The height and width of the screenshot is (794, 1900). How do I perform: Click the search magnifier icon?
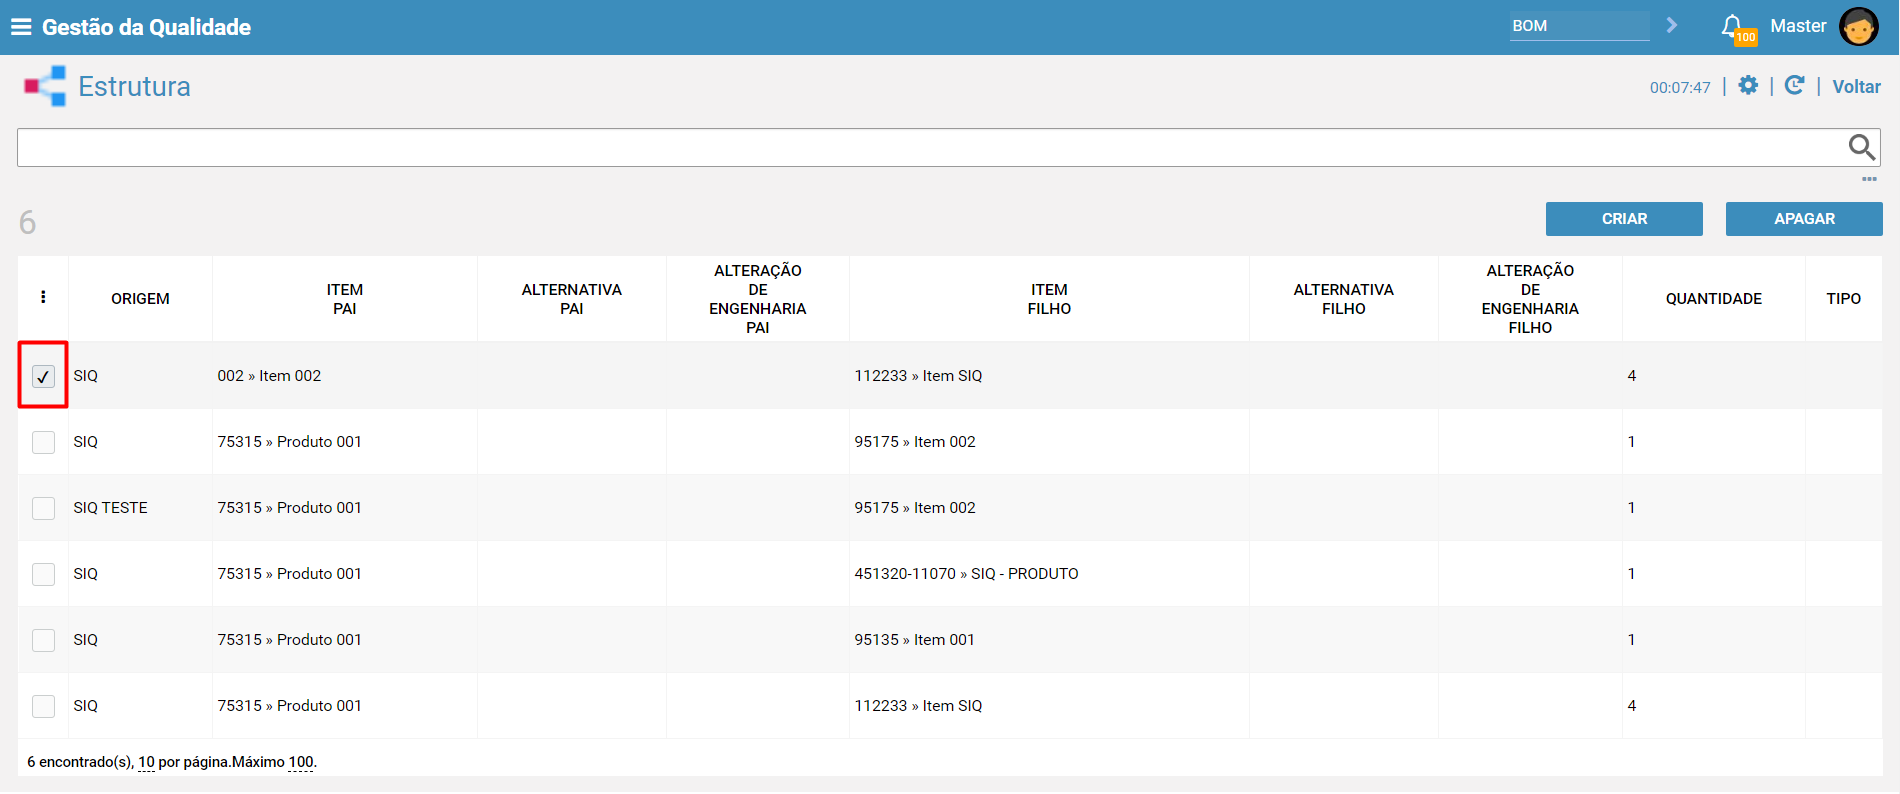(1861, 147)
